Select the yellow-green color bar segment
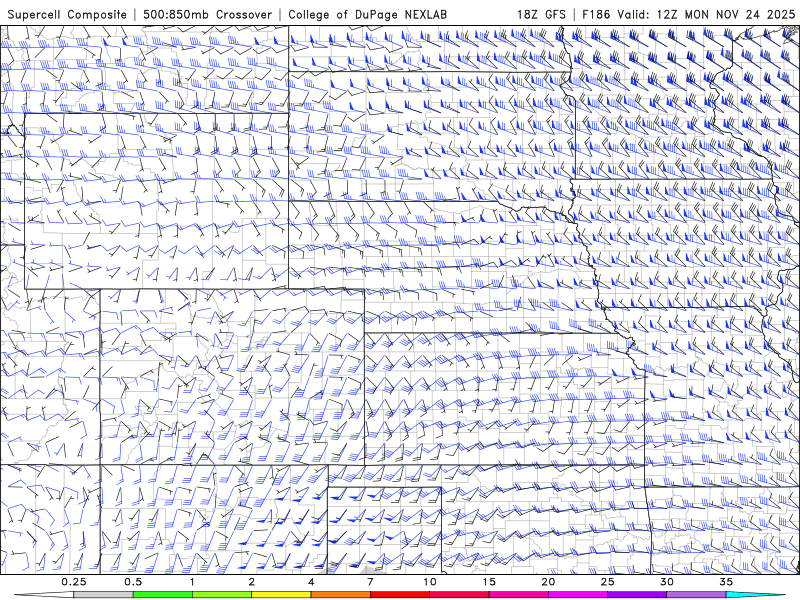800x600 pixels. click(x=222, y=595)
